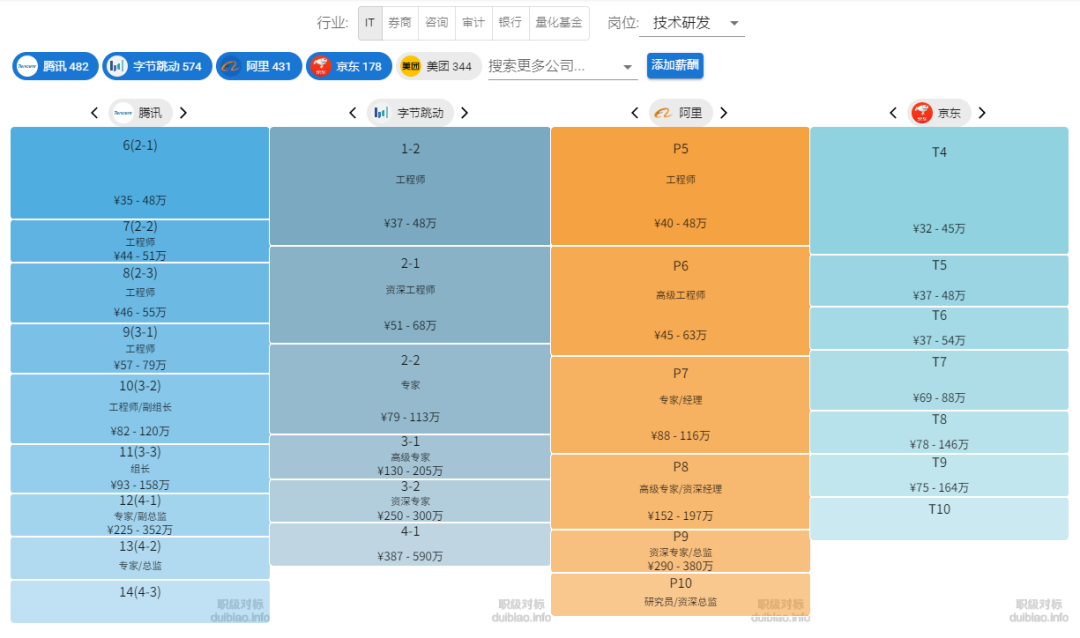1080x638 pixels.
Task: Toggle the 京东 178 company chip
Action: coord(349,66)
